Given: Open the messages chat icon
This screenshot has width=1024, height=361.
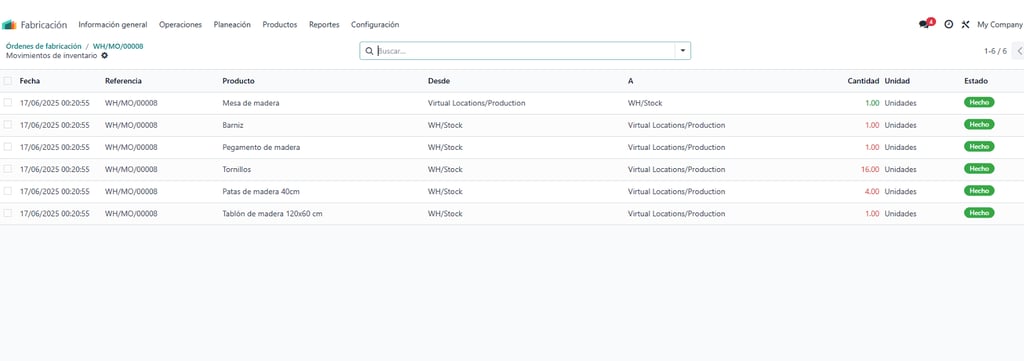Looking at the screenshot, I should [923, 24].
